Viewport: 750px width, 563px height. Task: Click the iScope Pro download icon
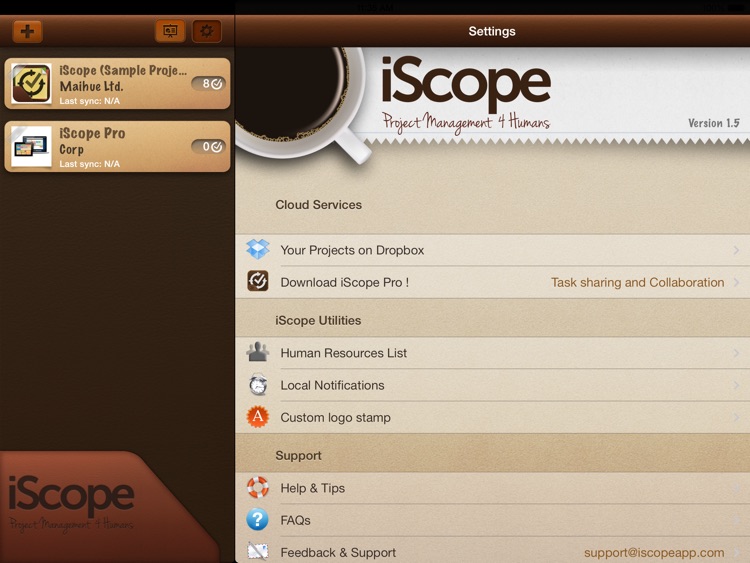pos(258,281)
